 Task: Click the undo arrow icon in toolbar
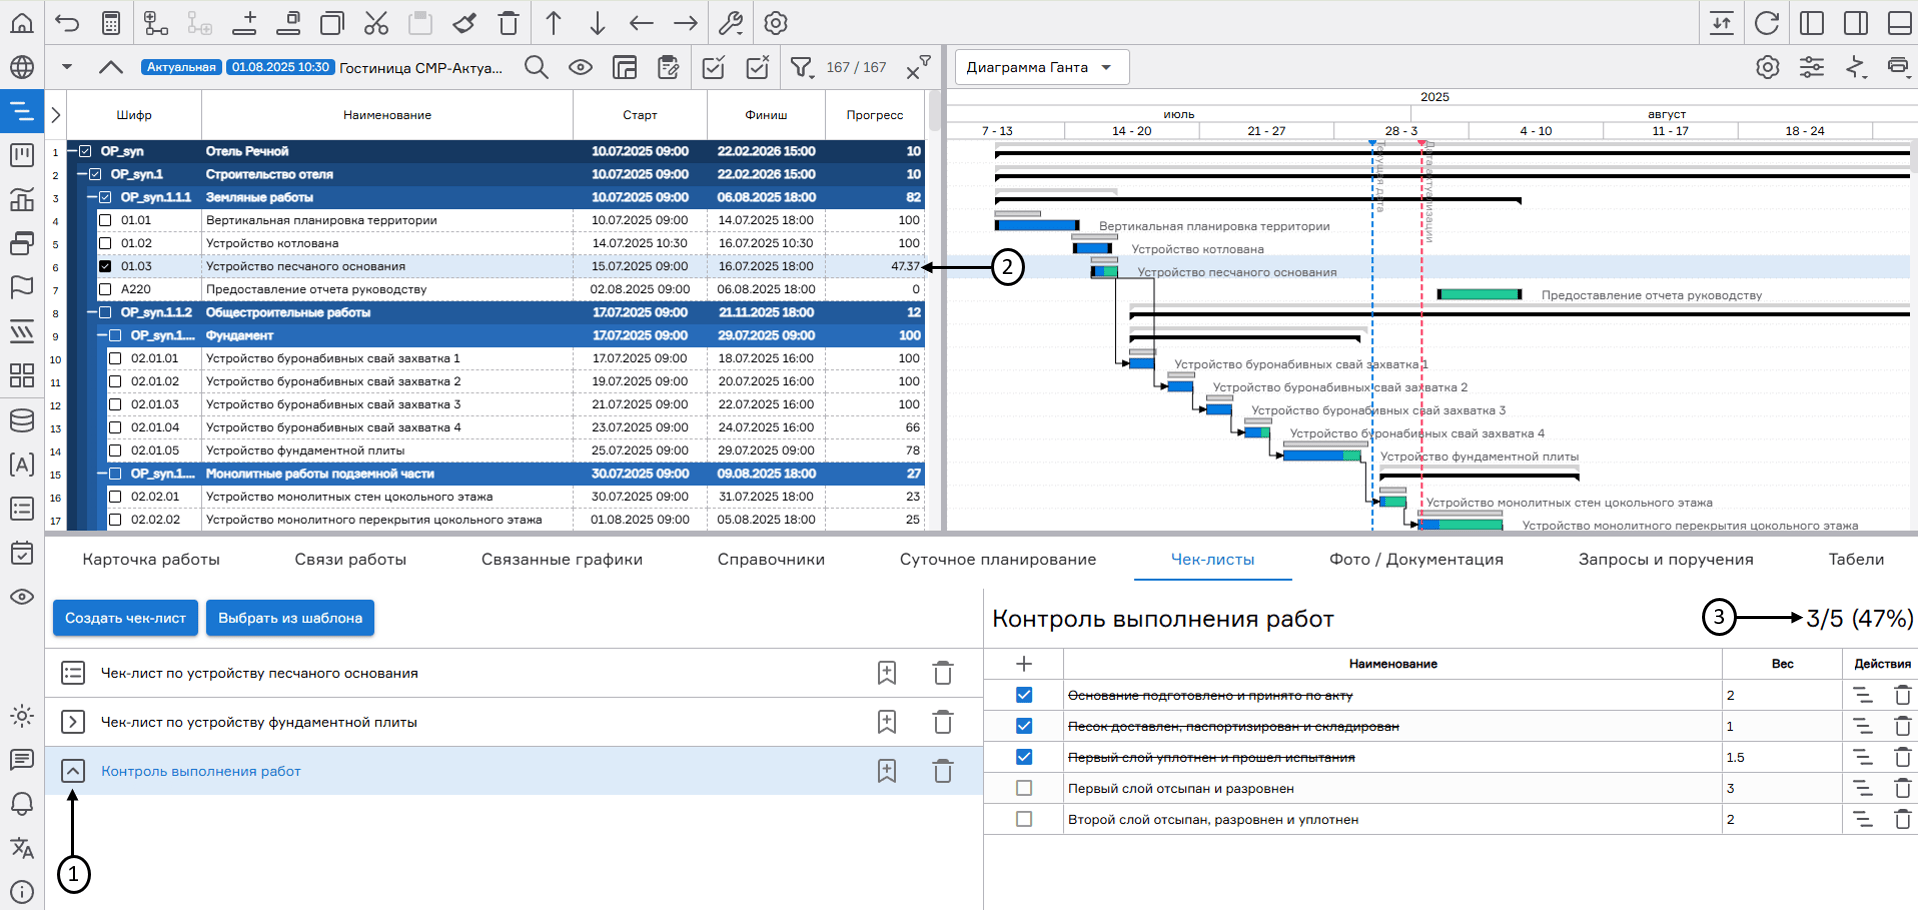pyautogui.click(x=67, y=23)
